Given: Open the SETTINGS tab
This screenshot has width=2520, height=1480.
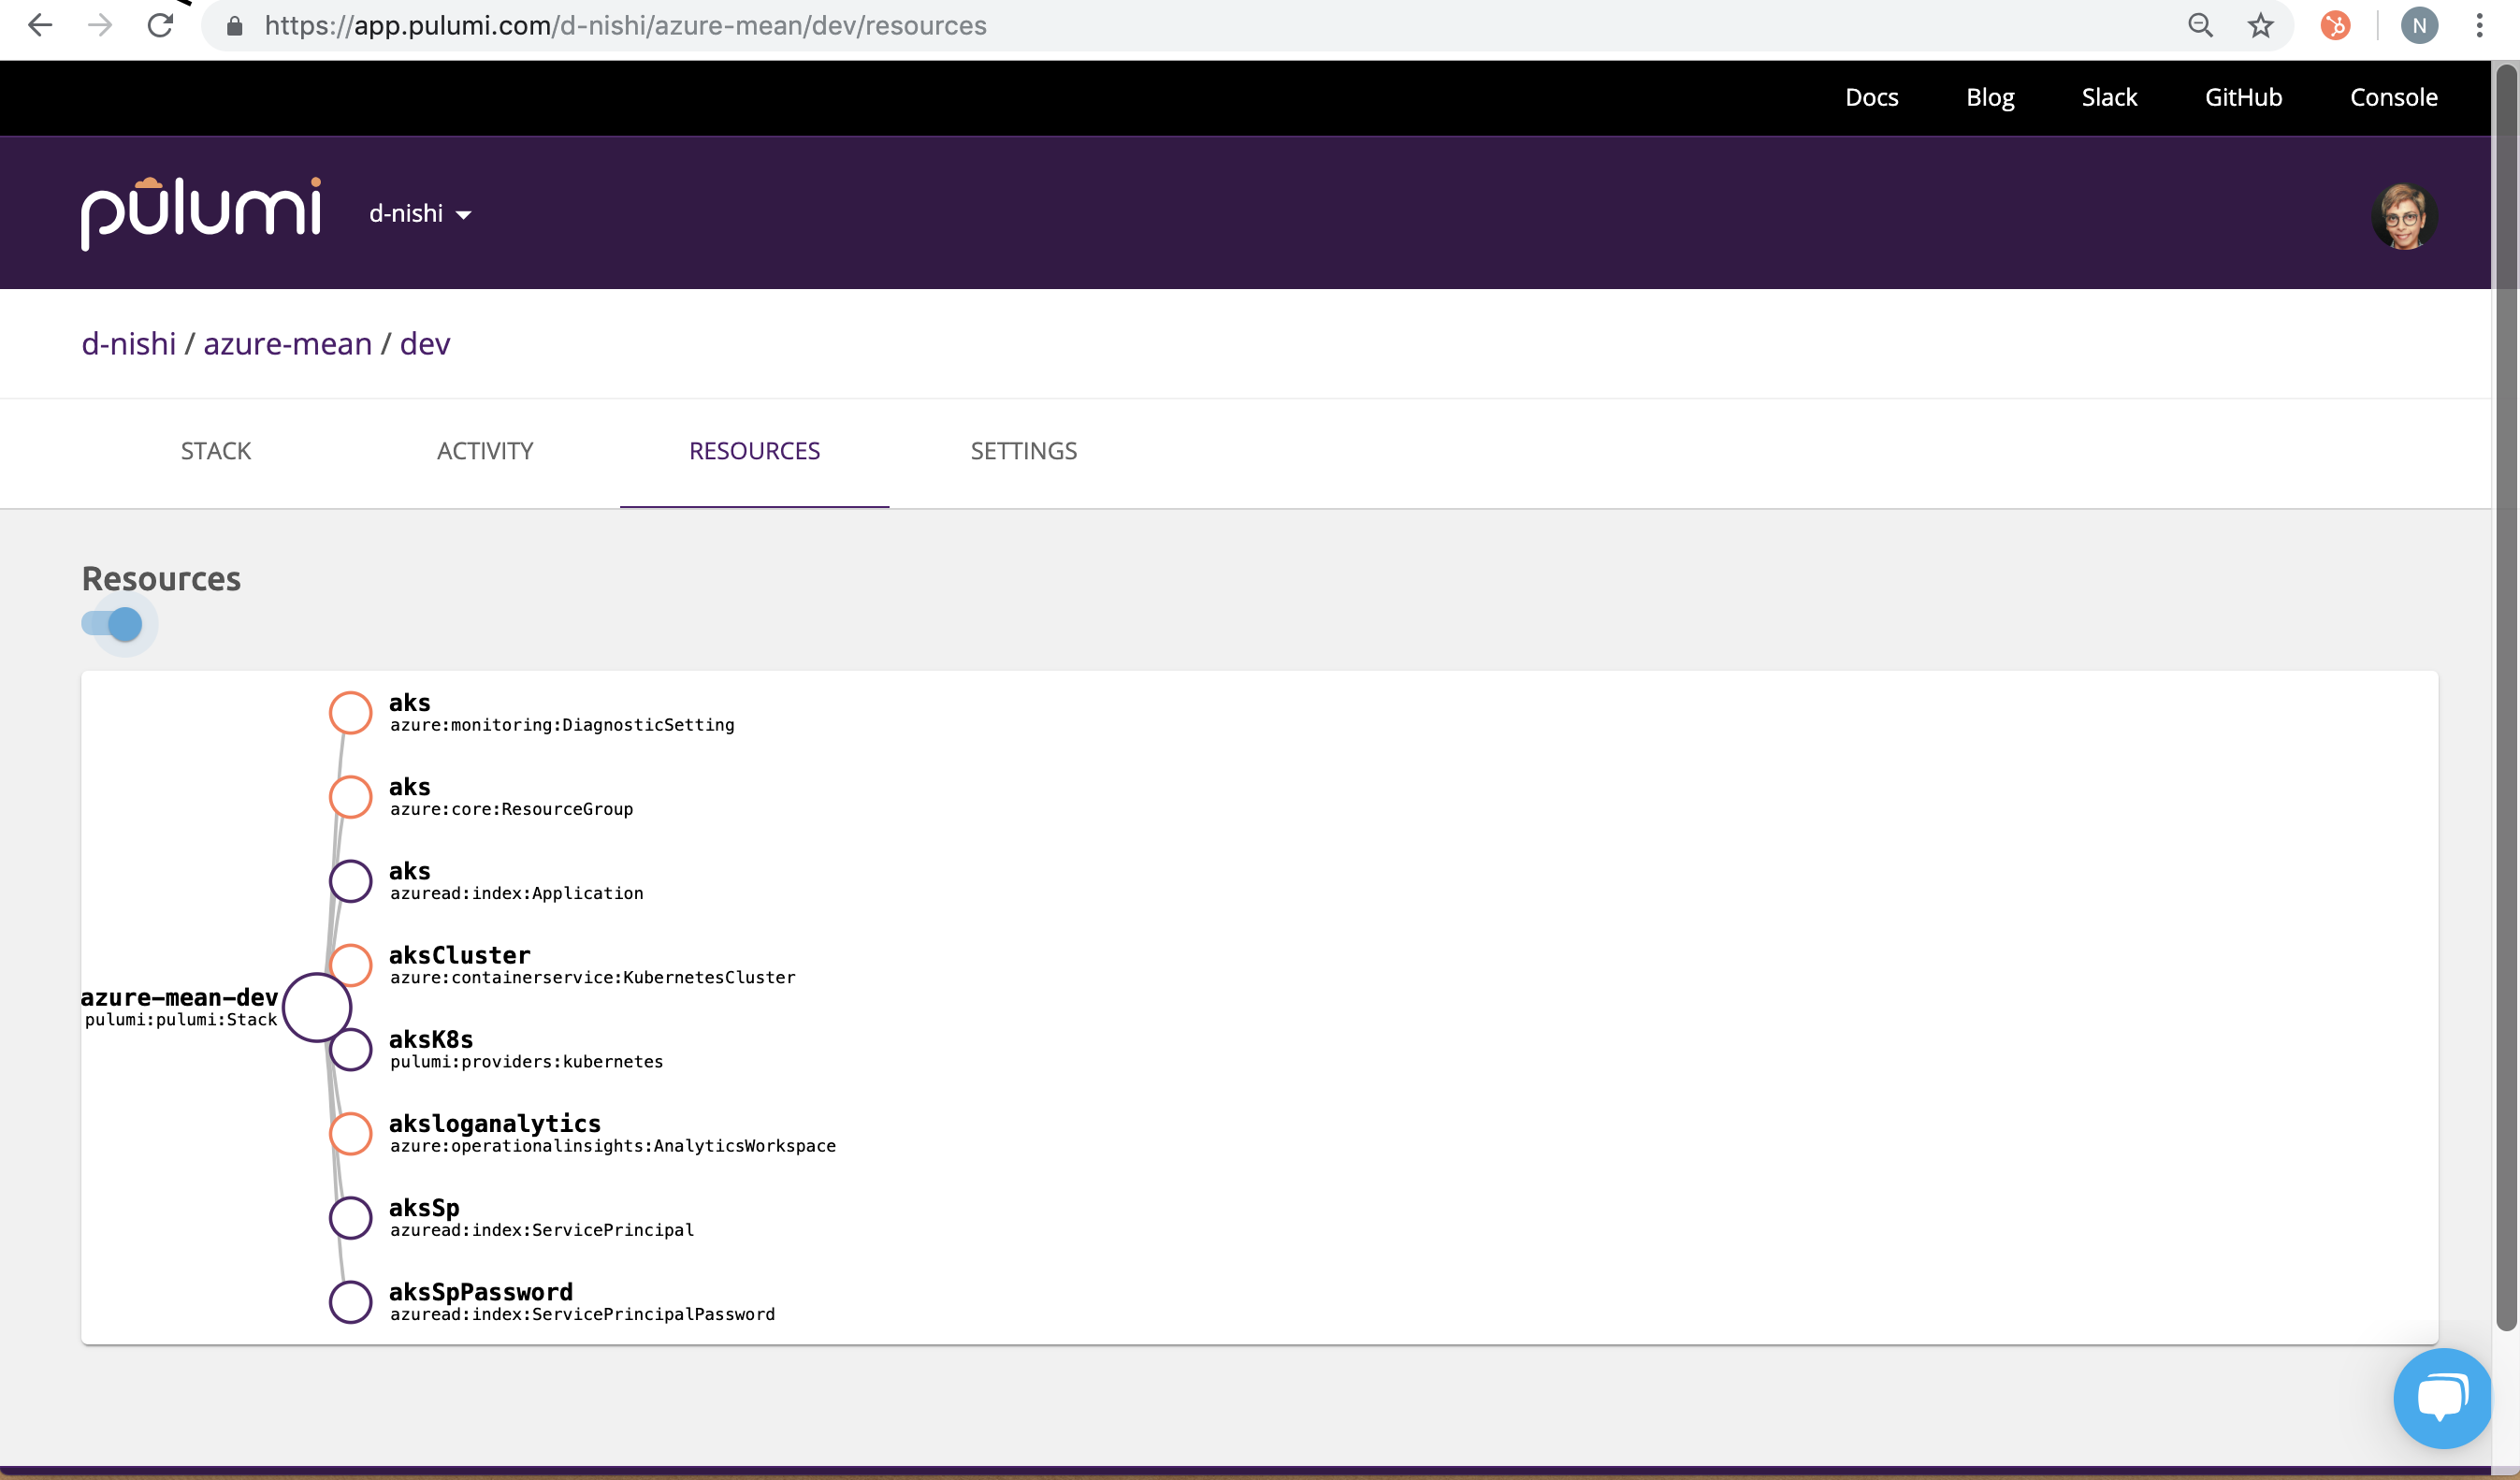Looking at the screenshot, I should [x=1023, y=451].
